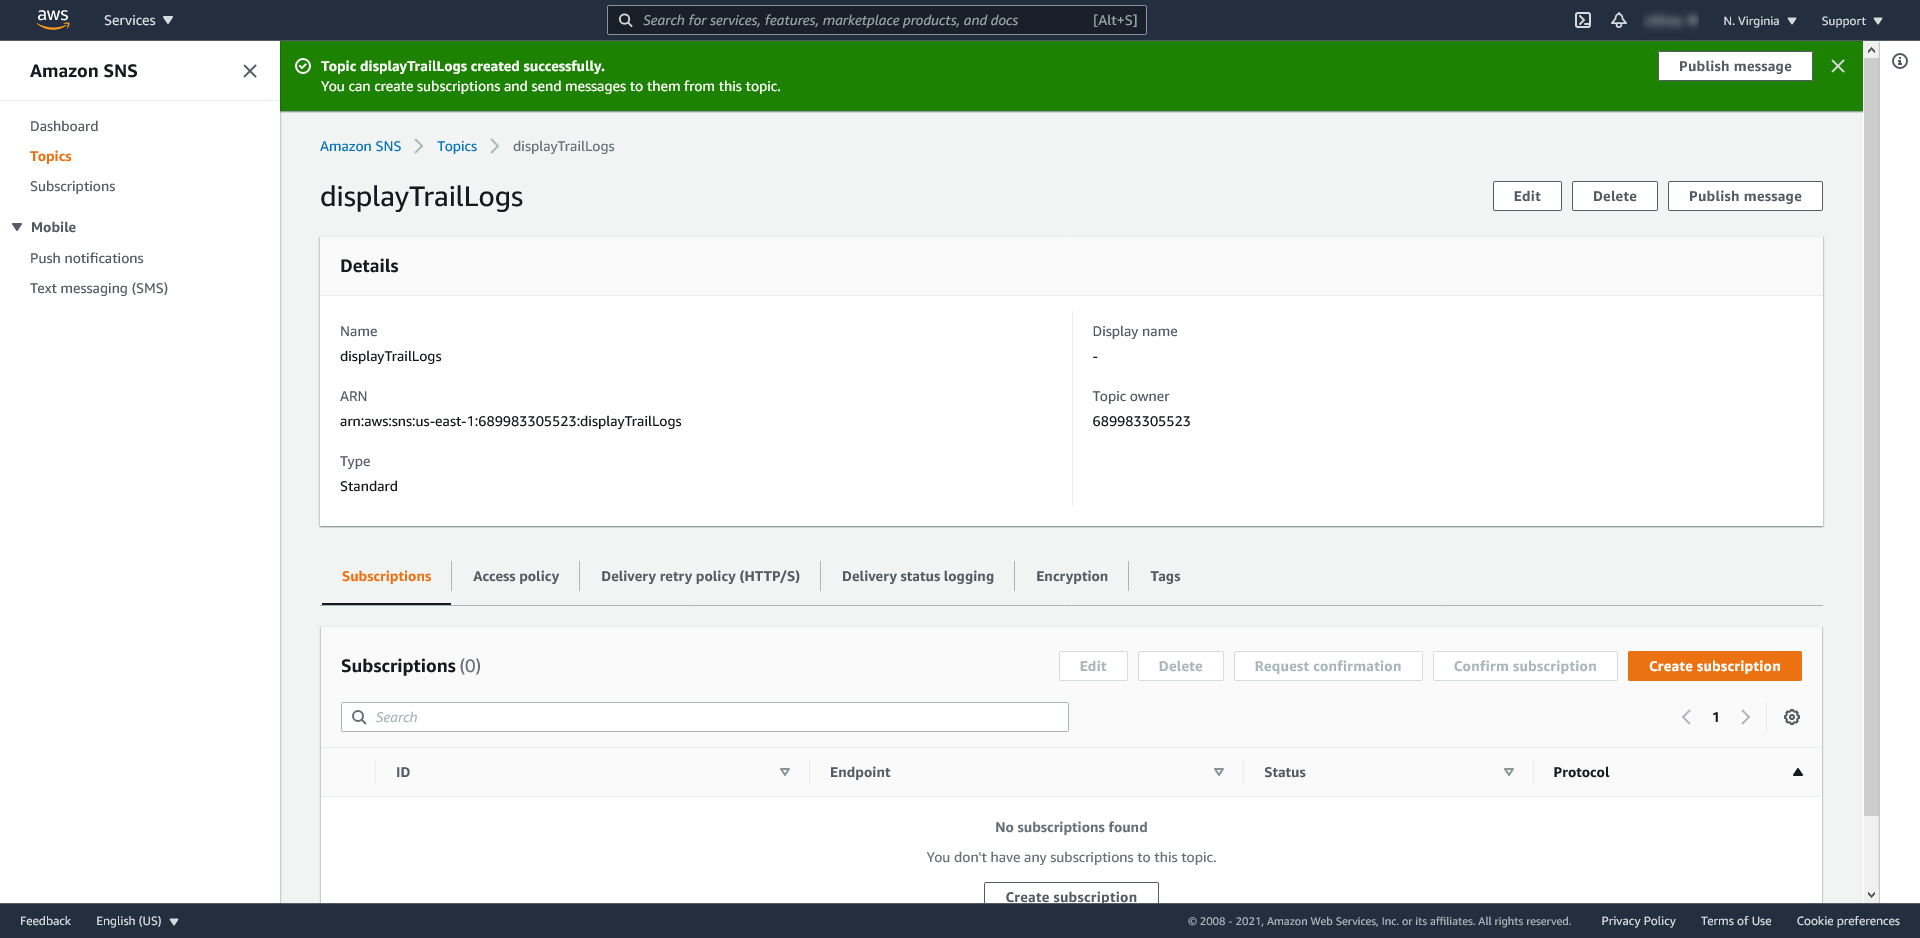1920x938 pixels.
Task: Go to previous subscriptions page arrow
Action: click(x=1687, y=717)
